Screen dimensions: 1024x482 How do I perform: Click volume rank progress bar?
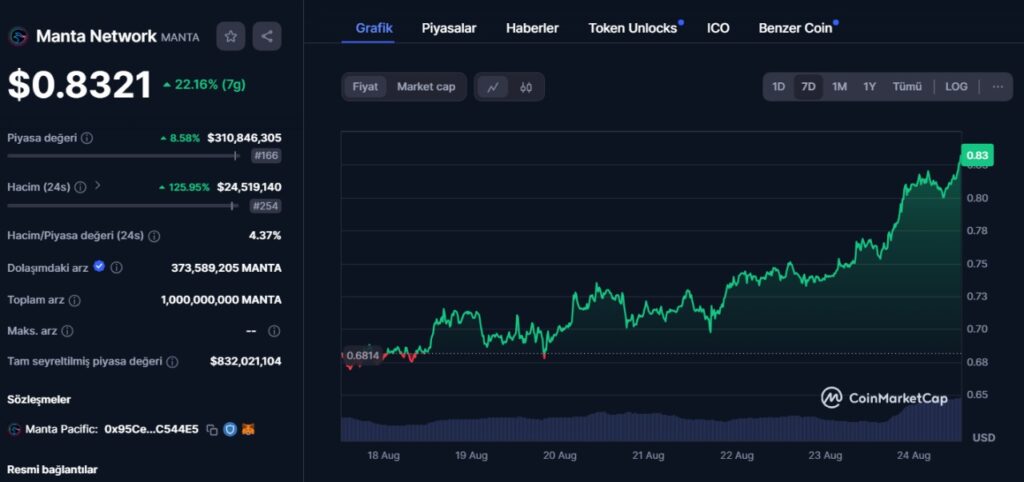[122, 206]
